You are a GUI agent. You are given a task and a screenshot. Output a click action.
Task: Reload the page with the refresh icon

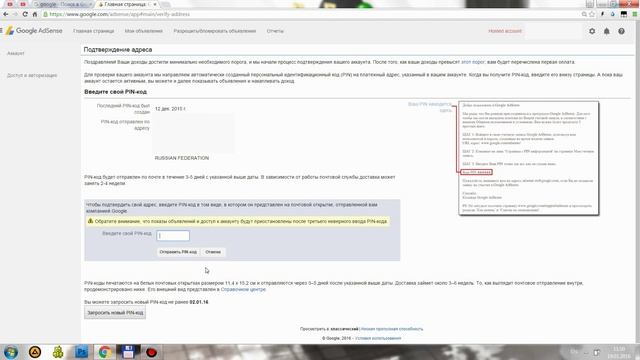click(x=25, y=14)
